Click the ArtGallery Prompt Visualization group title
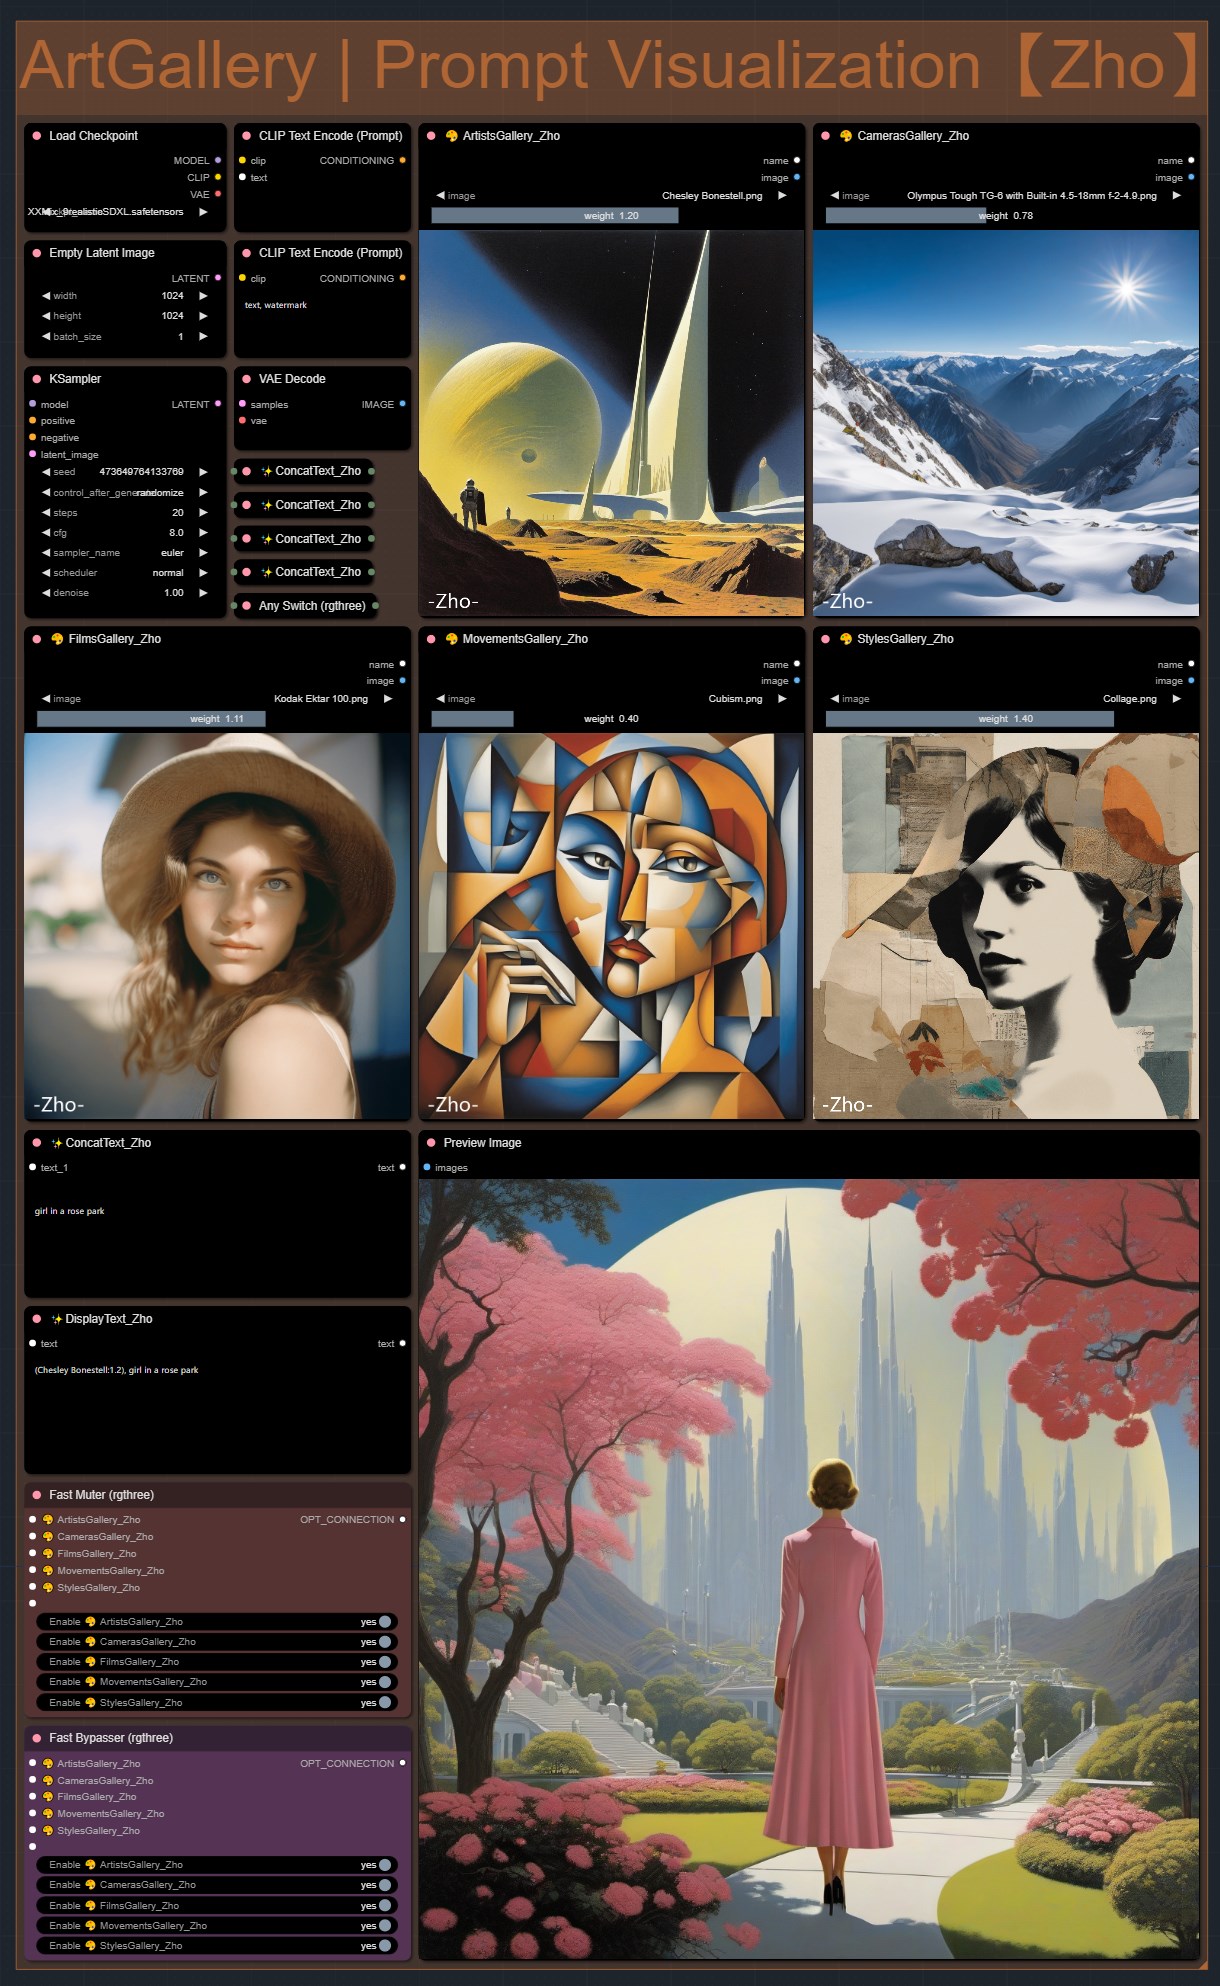The image size is (1220, 1986). click(x=610, y=67)
